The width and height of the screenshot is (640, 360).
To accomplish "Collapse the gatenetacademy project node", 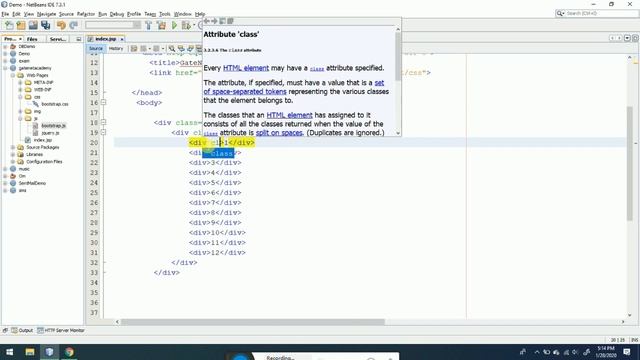I will pos(5,68).
